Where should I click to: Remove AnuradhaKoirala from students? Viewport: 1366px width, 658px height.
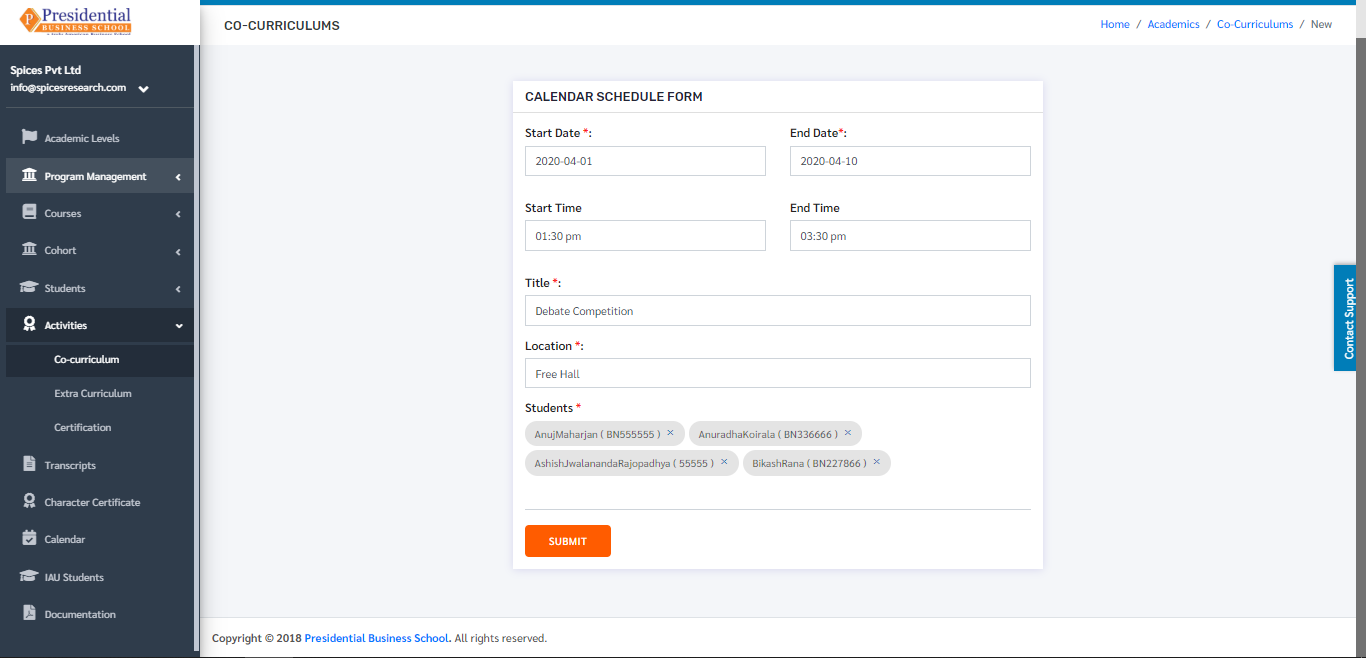tap(847, 433)
